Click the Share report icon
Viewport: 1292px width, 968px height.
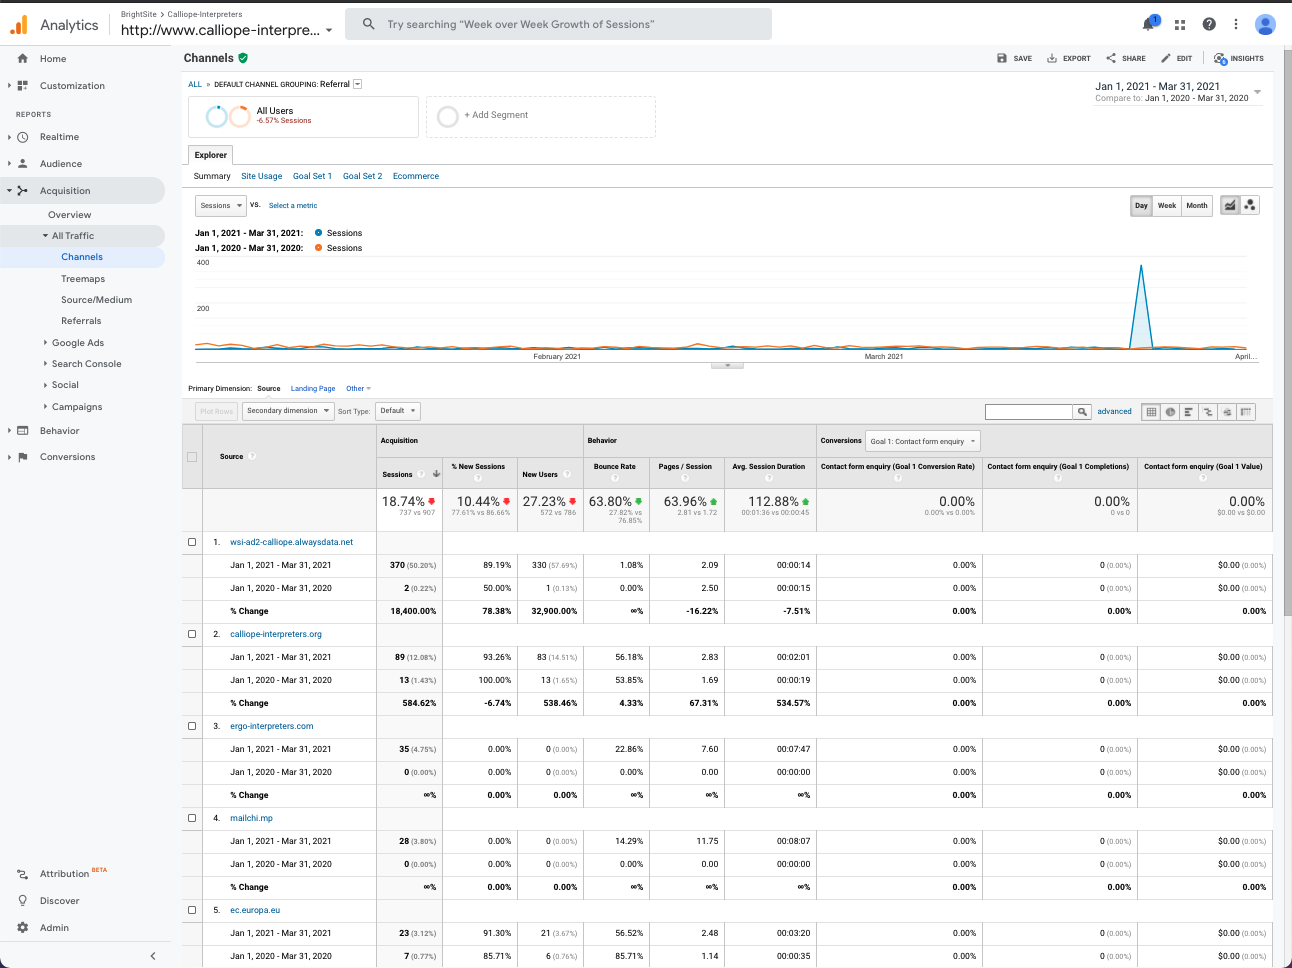pyautogui.click(x=1124, y=58)
